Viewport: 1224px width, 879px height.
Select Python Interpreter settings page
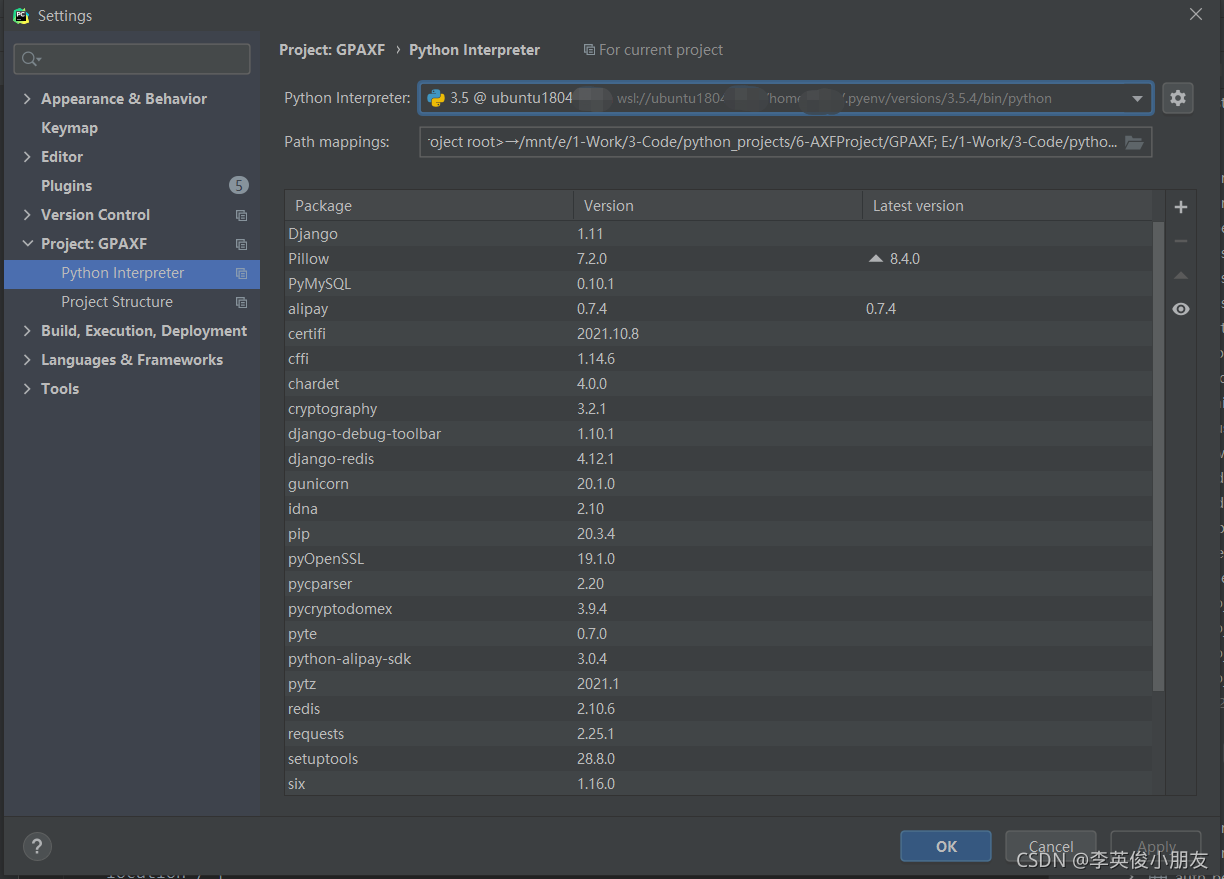132,273
